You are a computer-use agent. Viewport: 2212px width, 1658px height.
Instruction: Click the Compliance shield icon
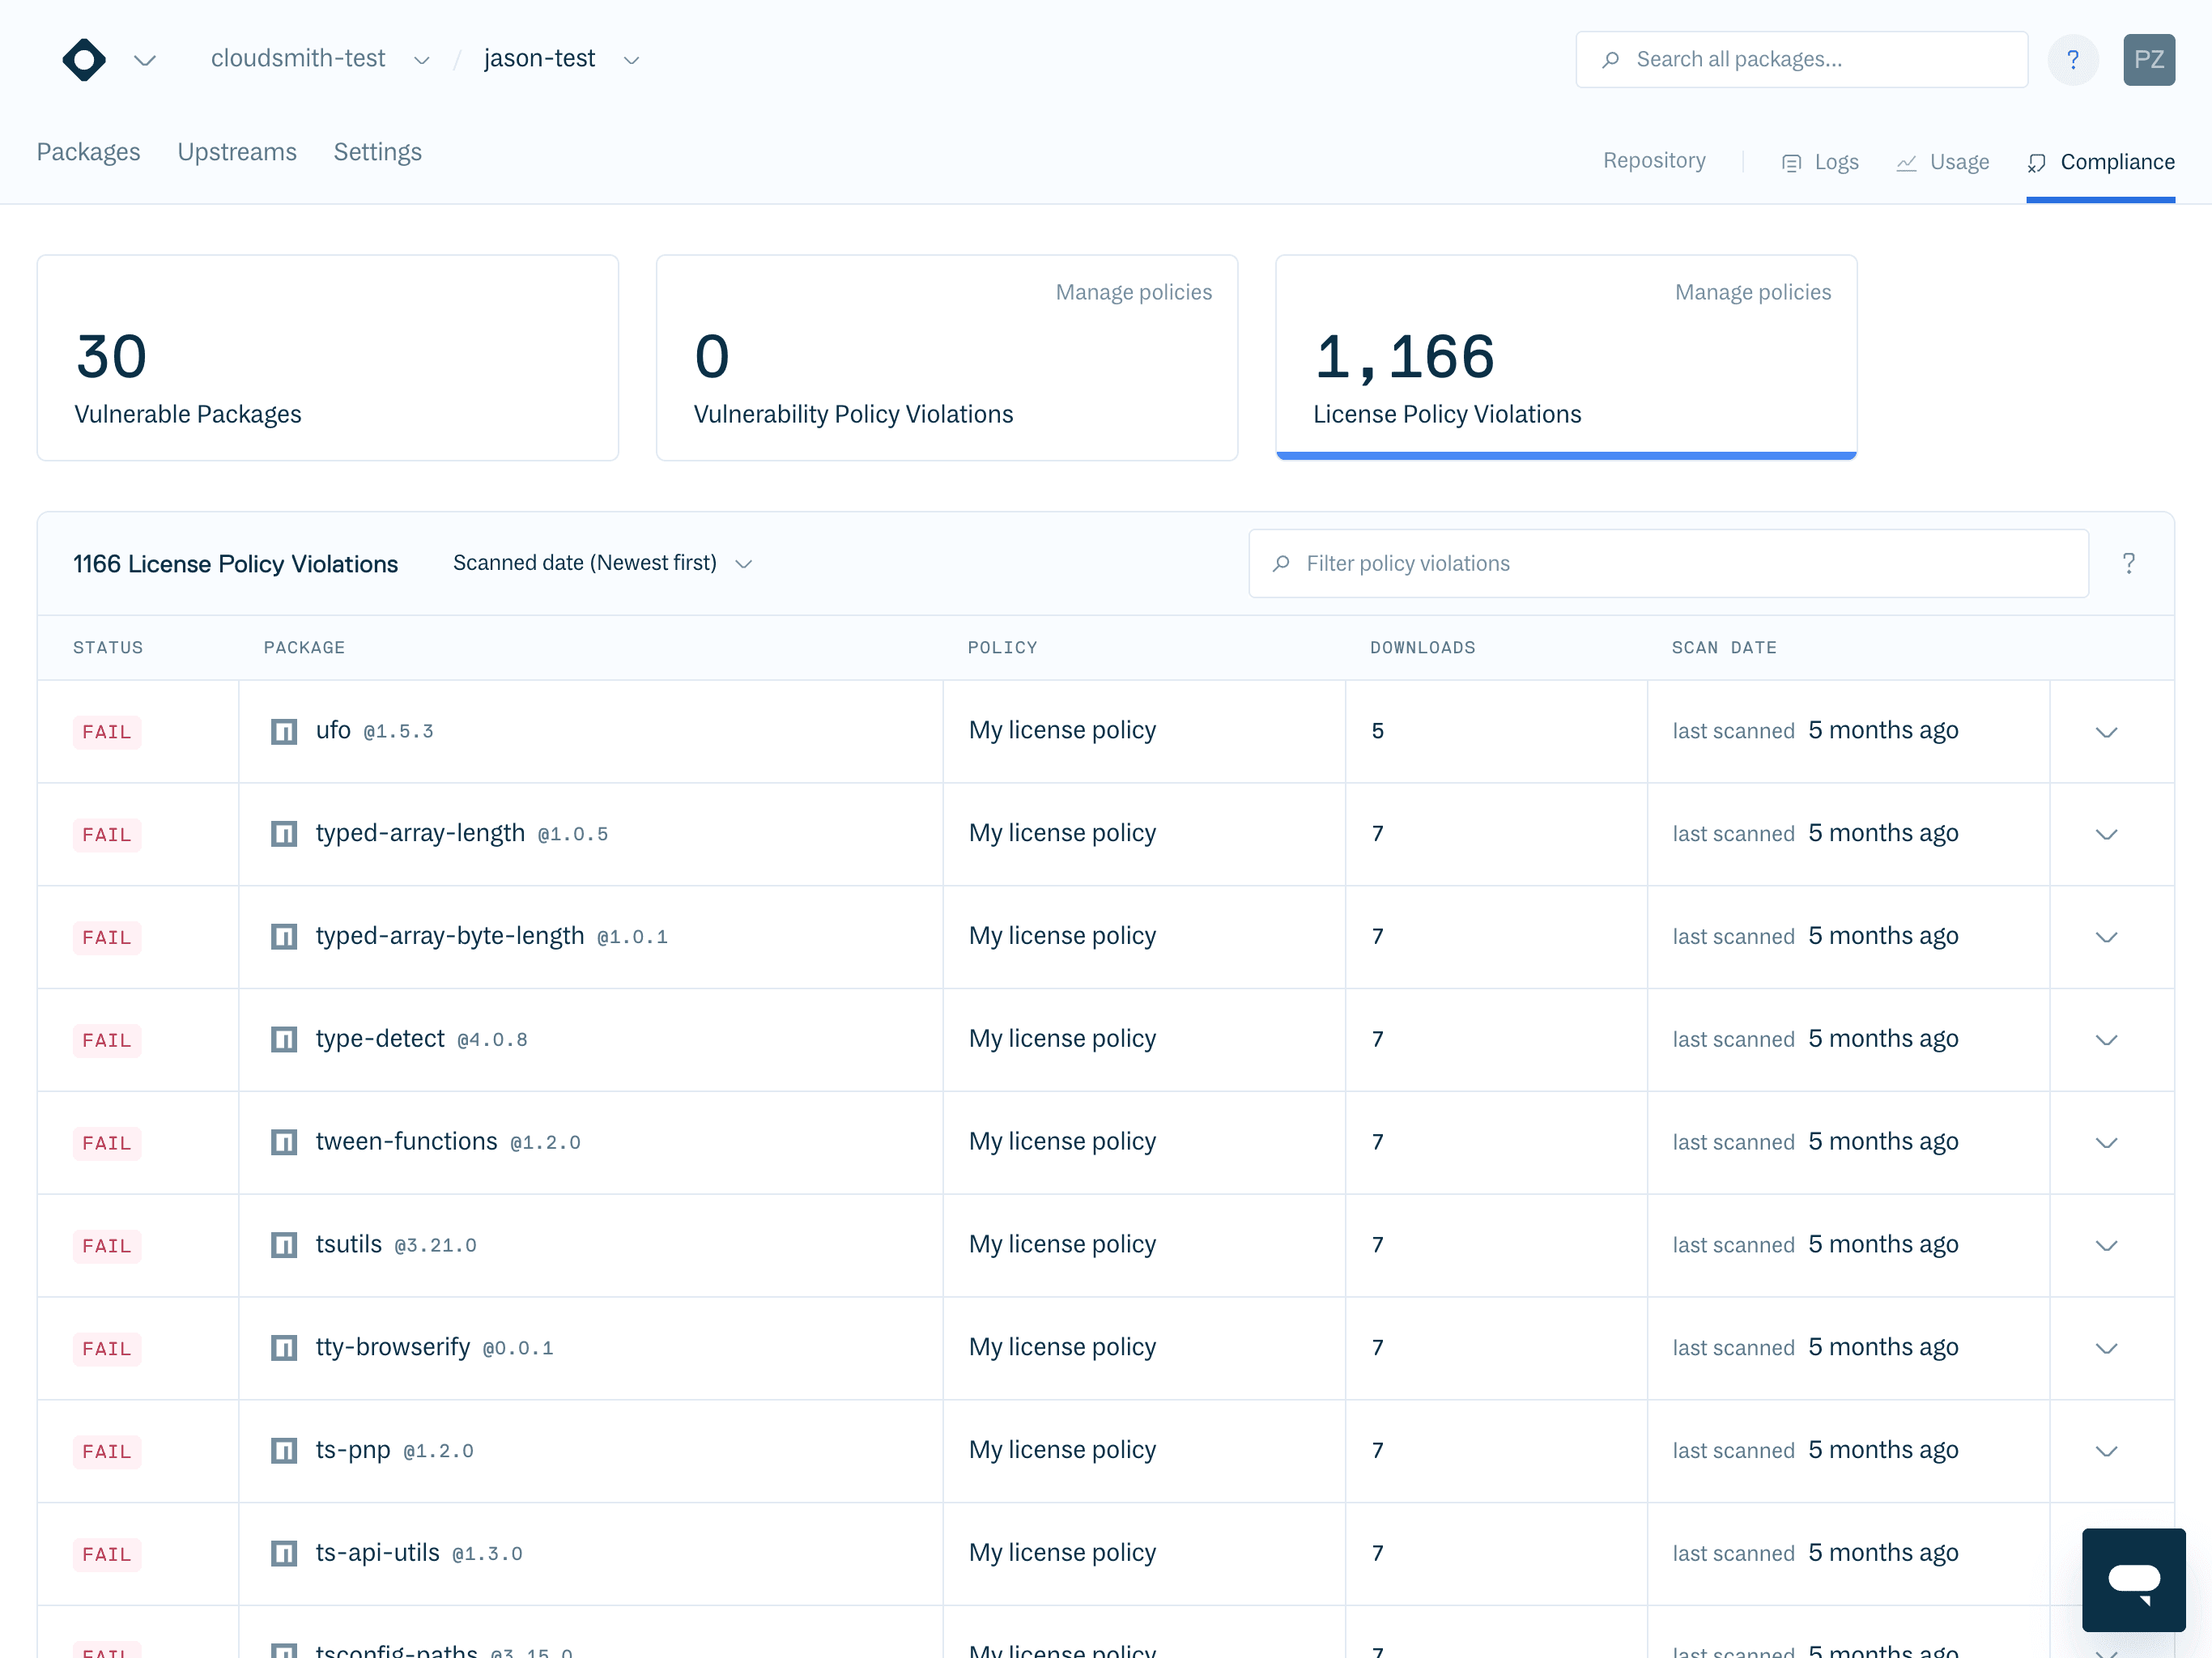tap(2036, 162)
